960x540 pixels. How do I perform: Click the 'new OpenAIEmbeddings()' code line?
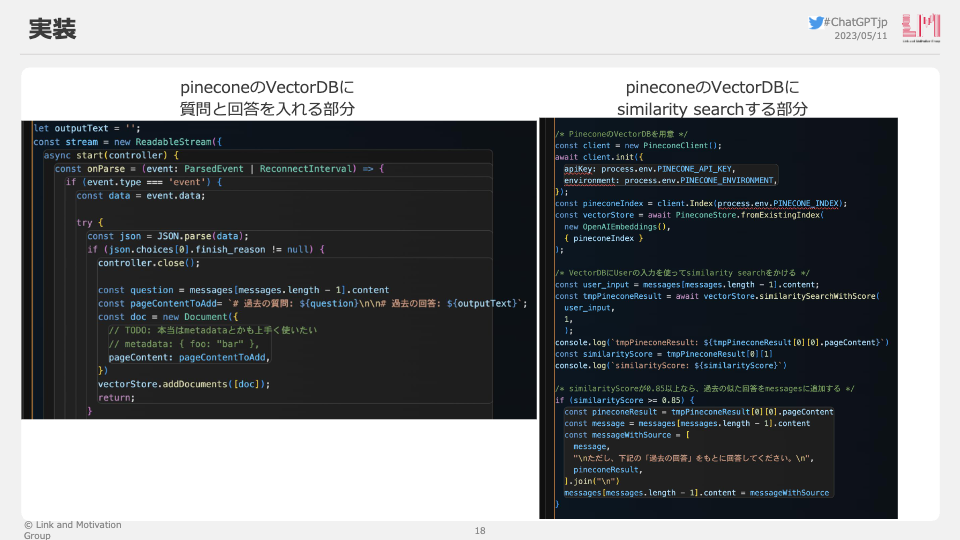[x=616, y=226]
